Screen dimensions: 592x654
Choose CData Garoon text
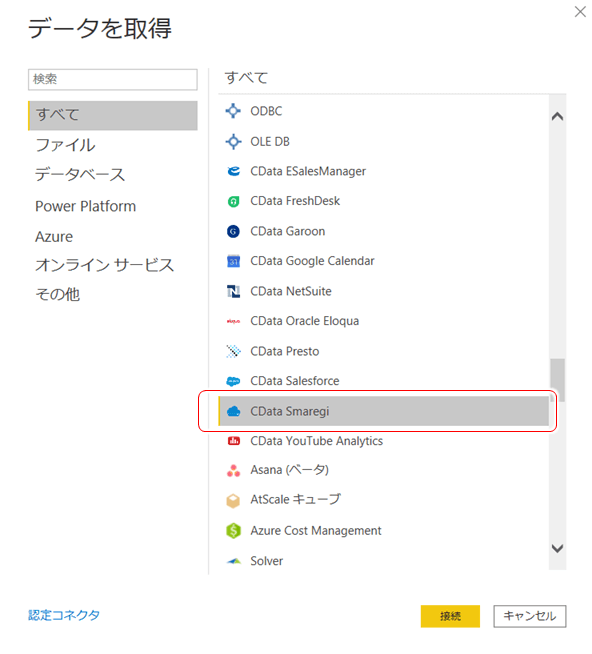click(287, 231)
